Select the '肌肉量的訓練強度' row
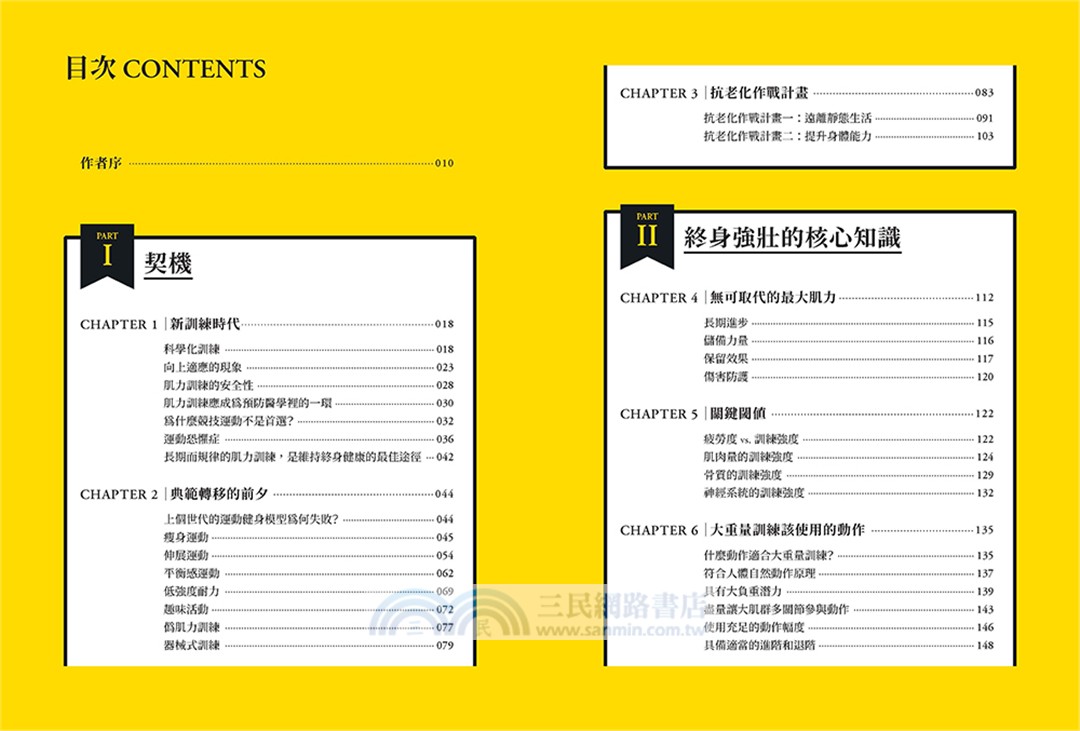The image size is (1080, 731). click(x=849, y=457)
